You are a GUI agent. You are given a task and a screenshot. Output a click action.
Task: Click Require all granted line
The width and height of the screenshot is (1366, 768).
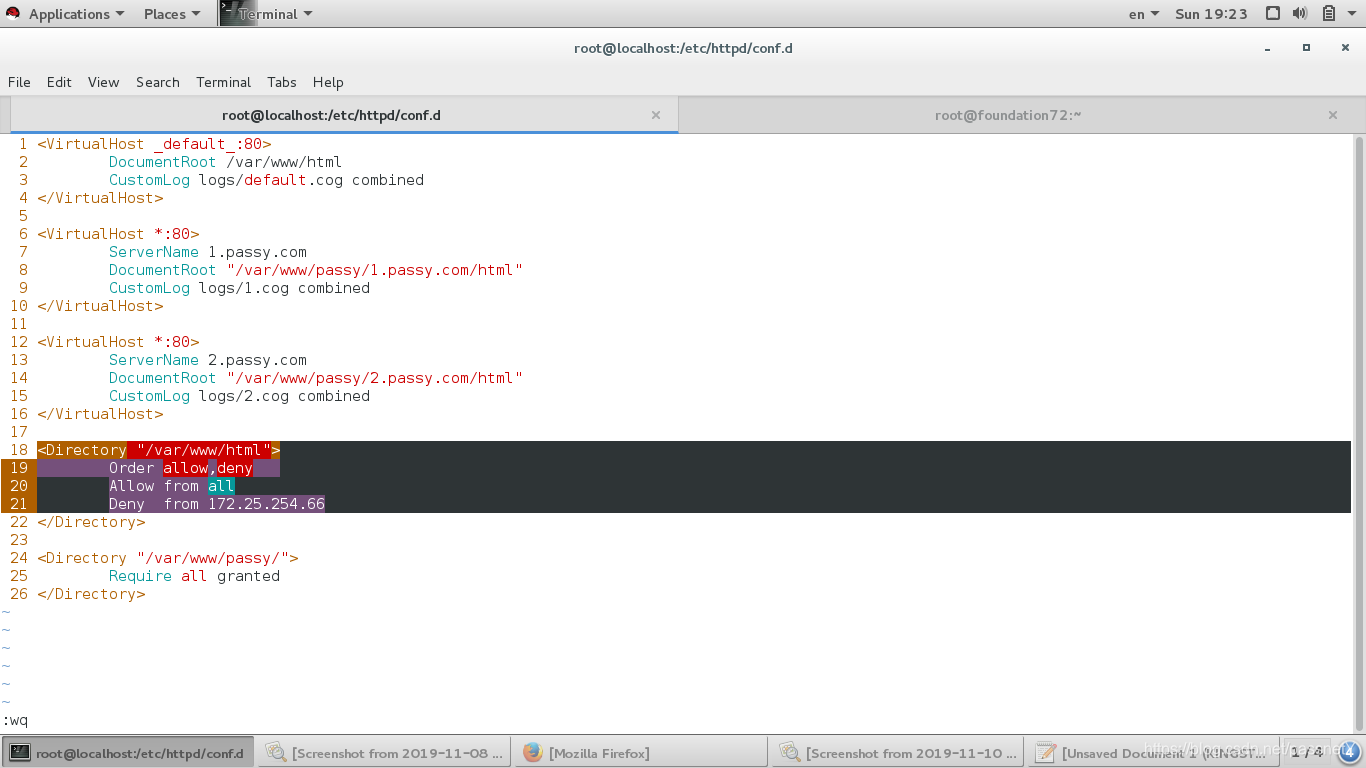click(x=194, y=576)
